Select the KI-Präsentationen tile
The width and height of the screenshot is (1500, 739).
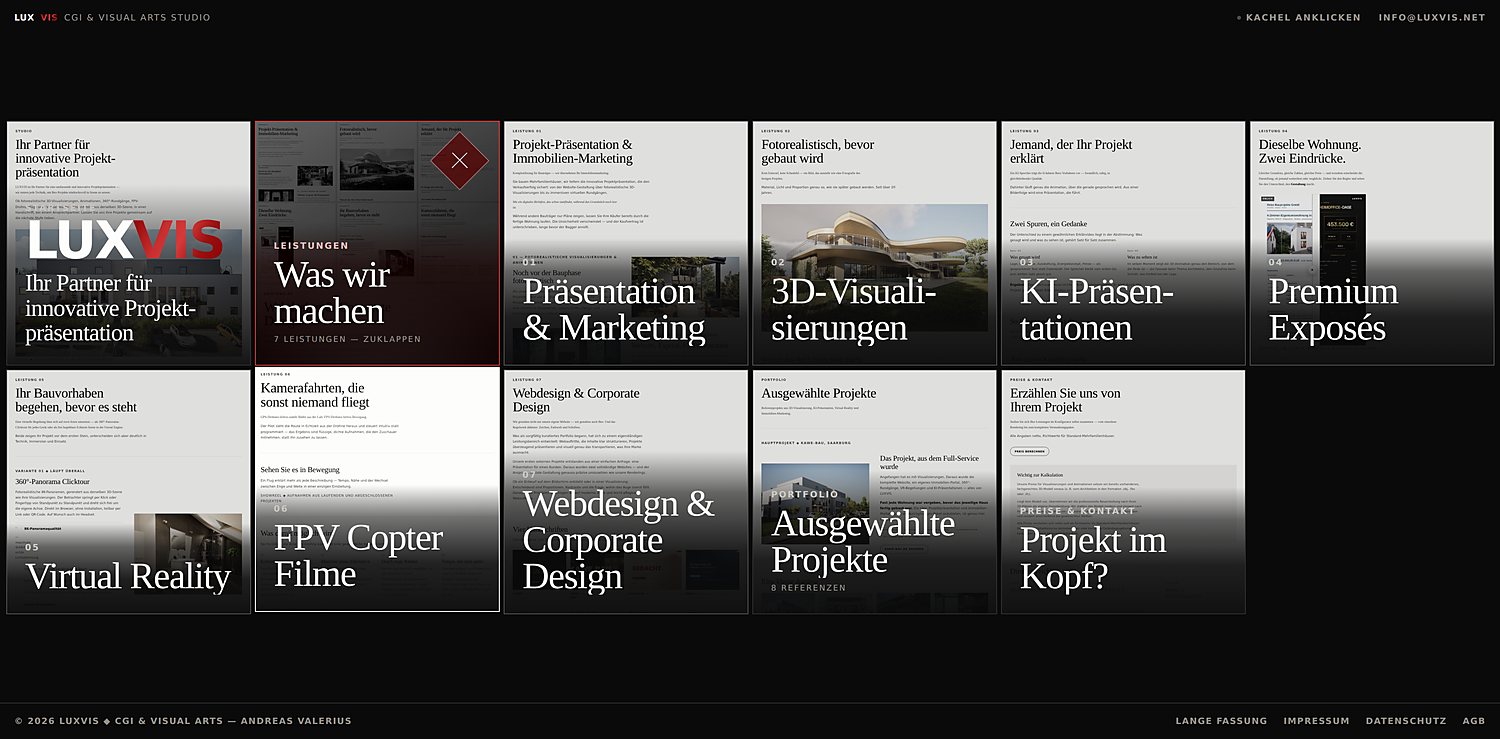click(1123, 243)
